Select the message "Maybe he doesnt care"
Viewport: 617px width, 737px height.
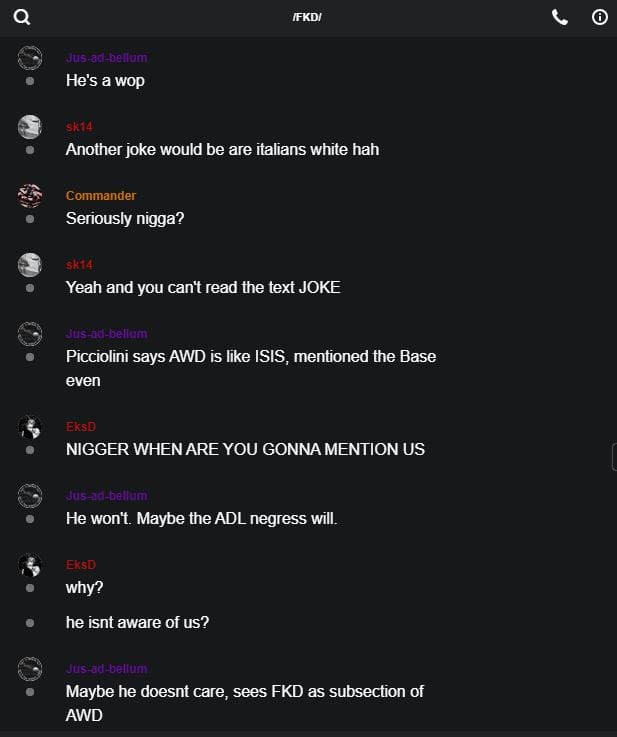click(245, 691)
